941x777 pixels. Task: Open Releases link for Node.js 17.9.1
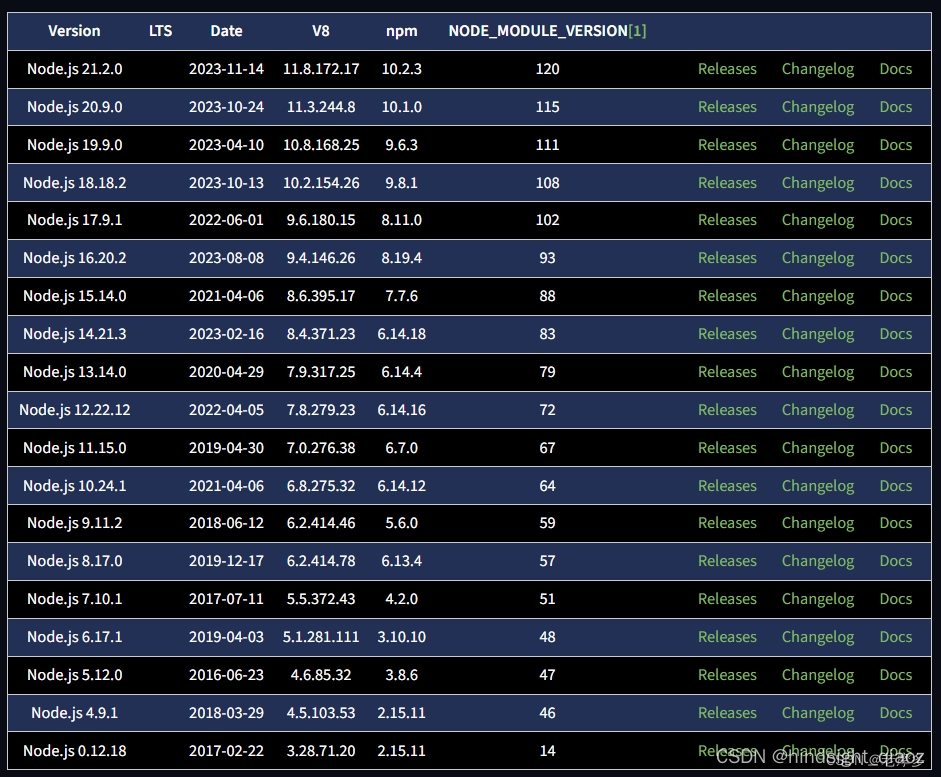click(727, 220)
